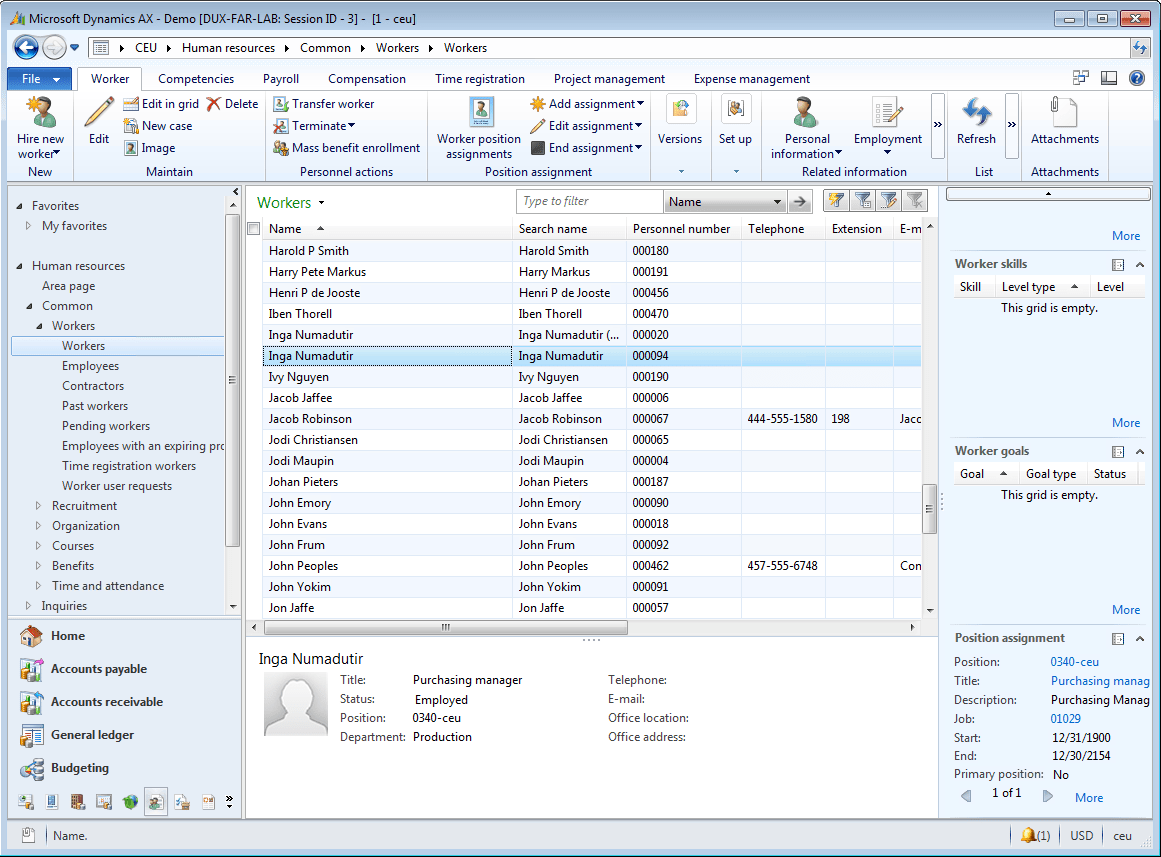Image resolution: width=1161 pixels, height=857 pixels.
Task: Collapse the Worker skills panel
Action: 1140,264
